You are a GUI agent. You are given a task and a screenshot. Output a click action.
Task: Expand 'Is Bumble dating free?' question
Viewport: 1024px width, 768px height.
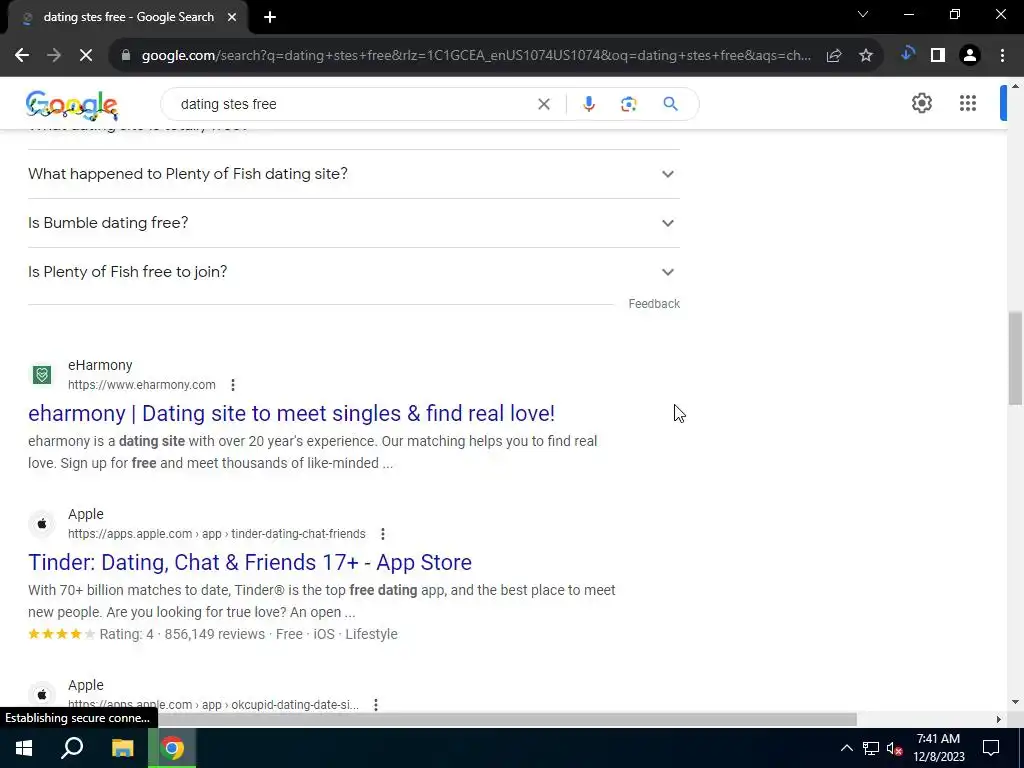(x=354, y=223)
